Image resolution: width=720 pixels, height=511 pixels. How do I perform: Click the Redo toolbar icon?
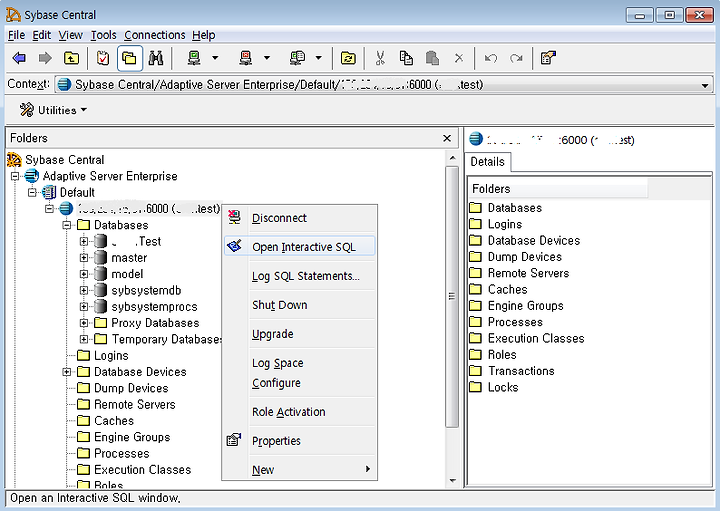(517, 58)
